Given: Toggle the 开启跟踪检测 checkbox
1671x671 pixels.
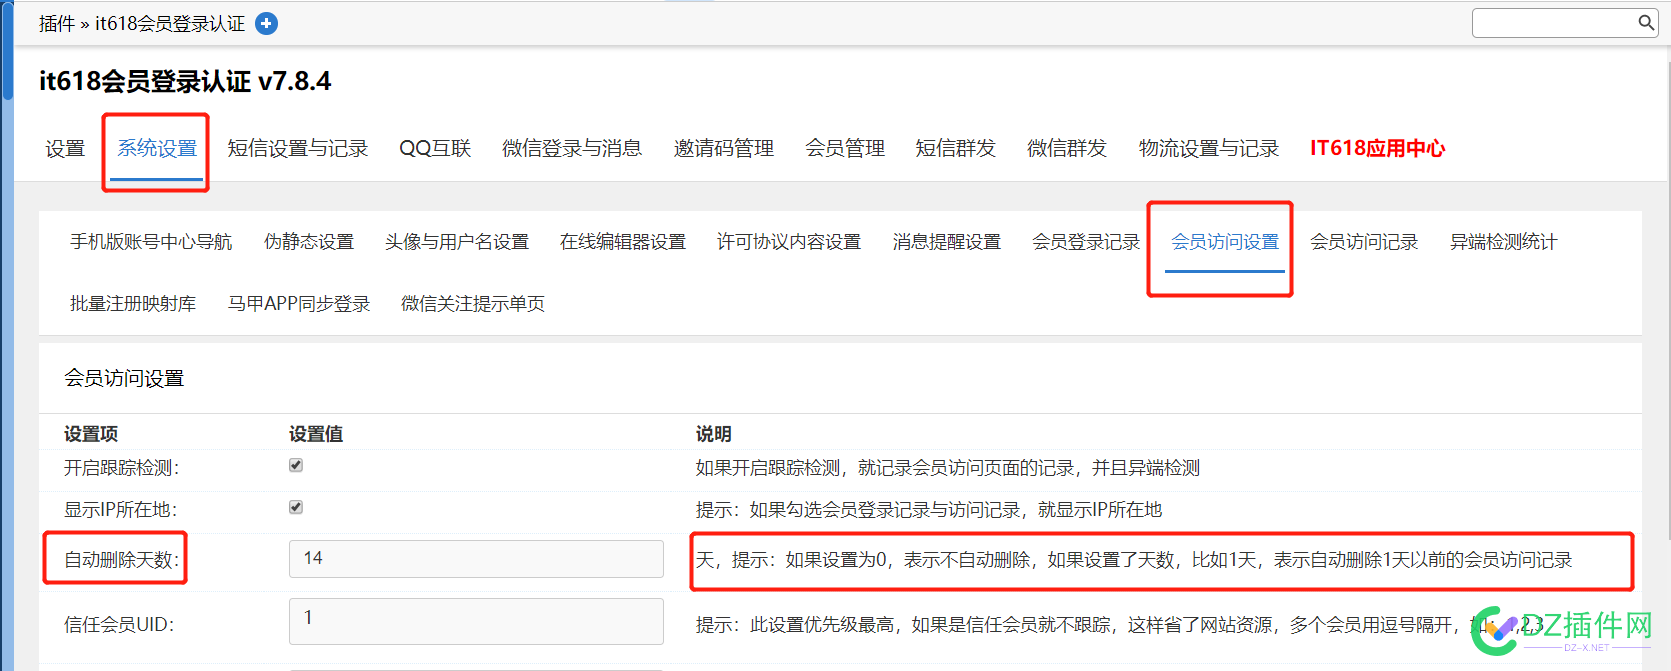Looking at the screenshot, I should pos(296,465).
